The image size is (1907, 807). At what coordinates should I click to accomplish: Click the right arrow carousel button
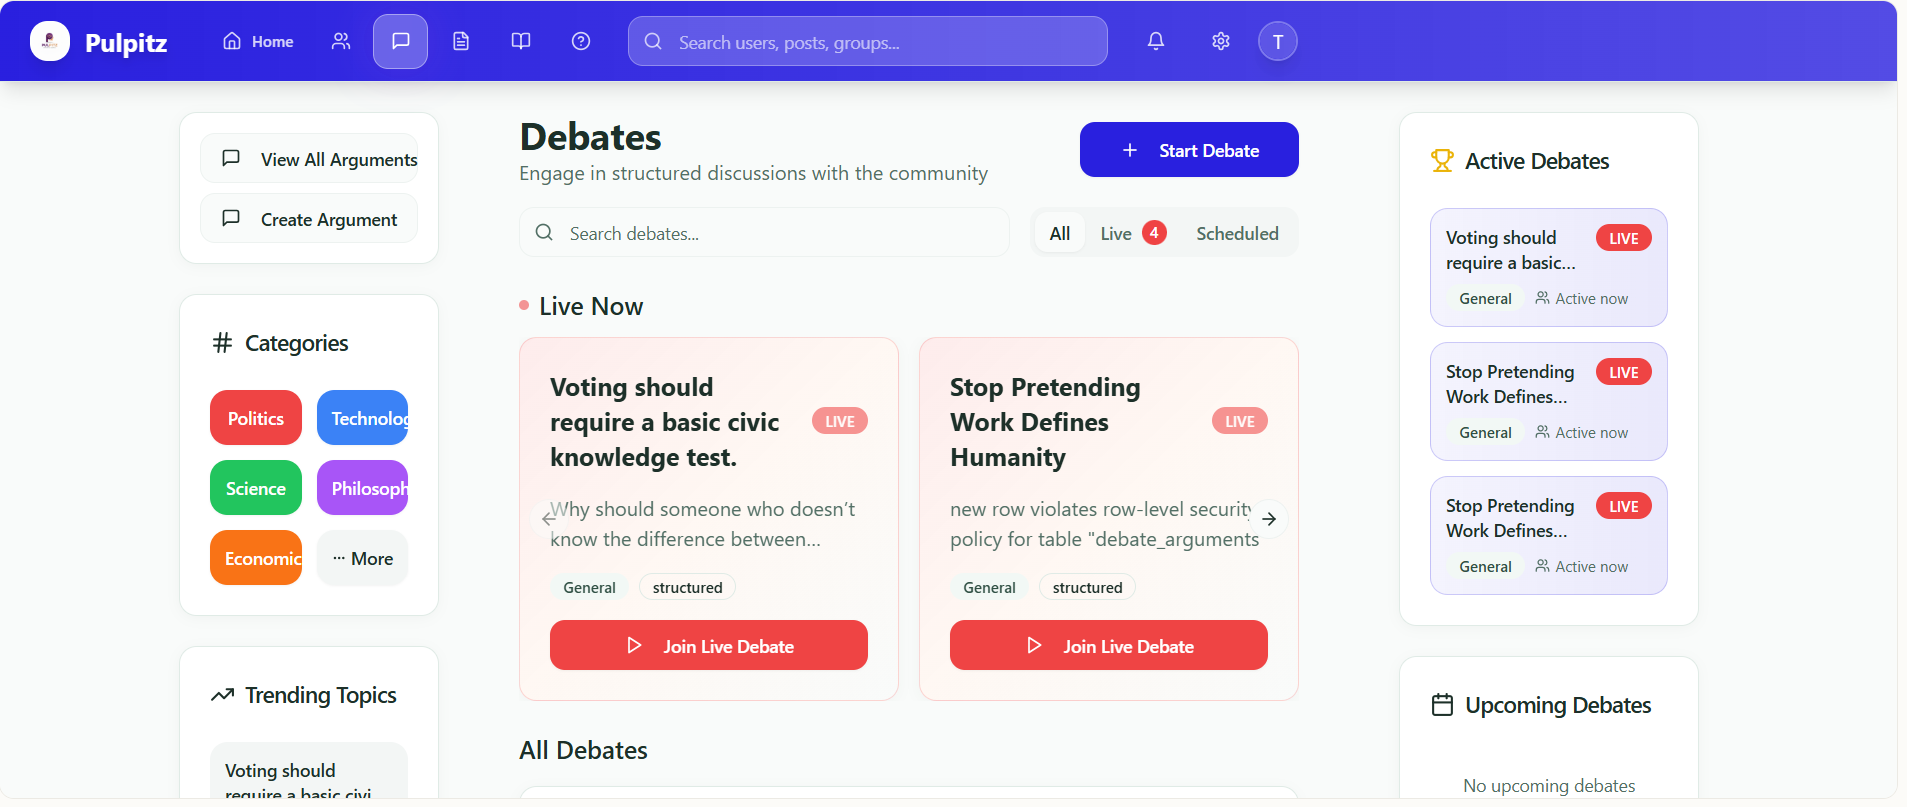pos(1269,519)
